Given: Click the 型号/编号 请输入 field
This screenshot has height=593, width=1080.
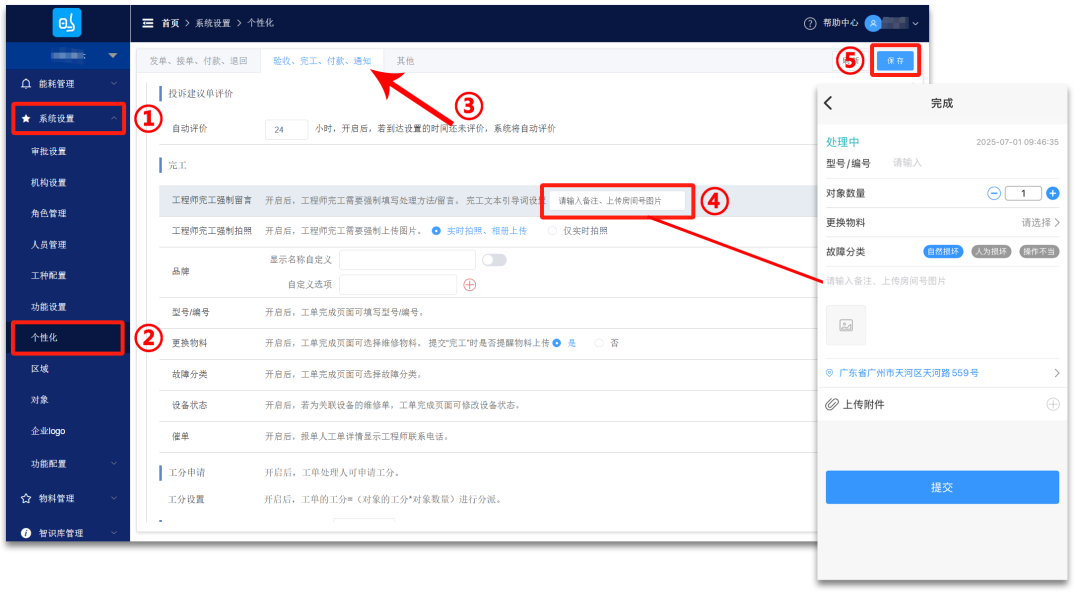Looking at the screenshot, I should (907, 163).
